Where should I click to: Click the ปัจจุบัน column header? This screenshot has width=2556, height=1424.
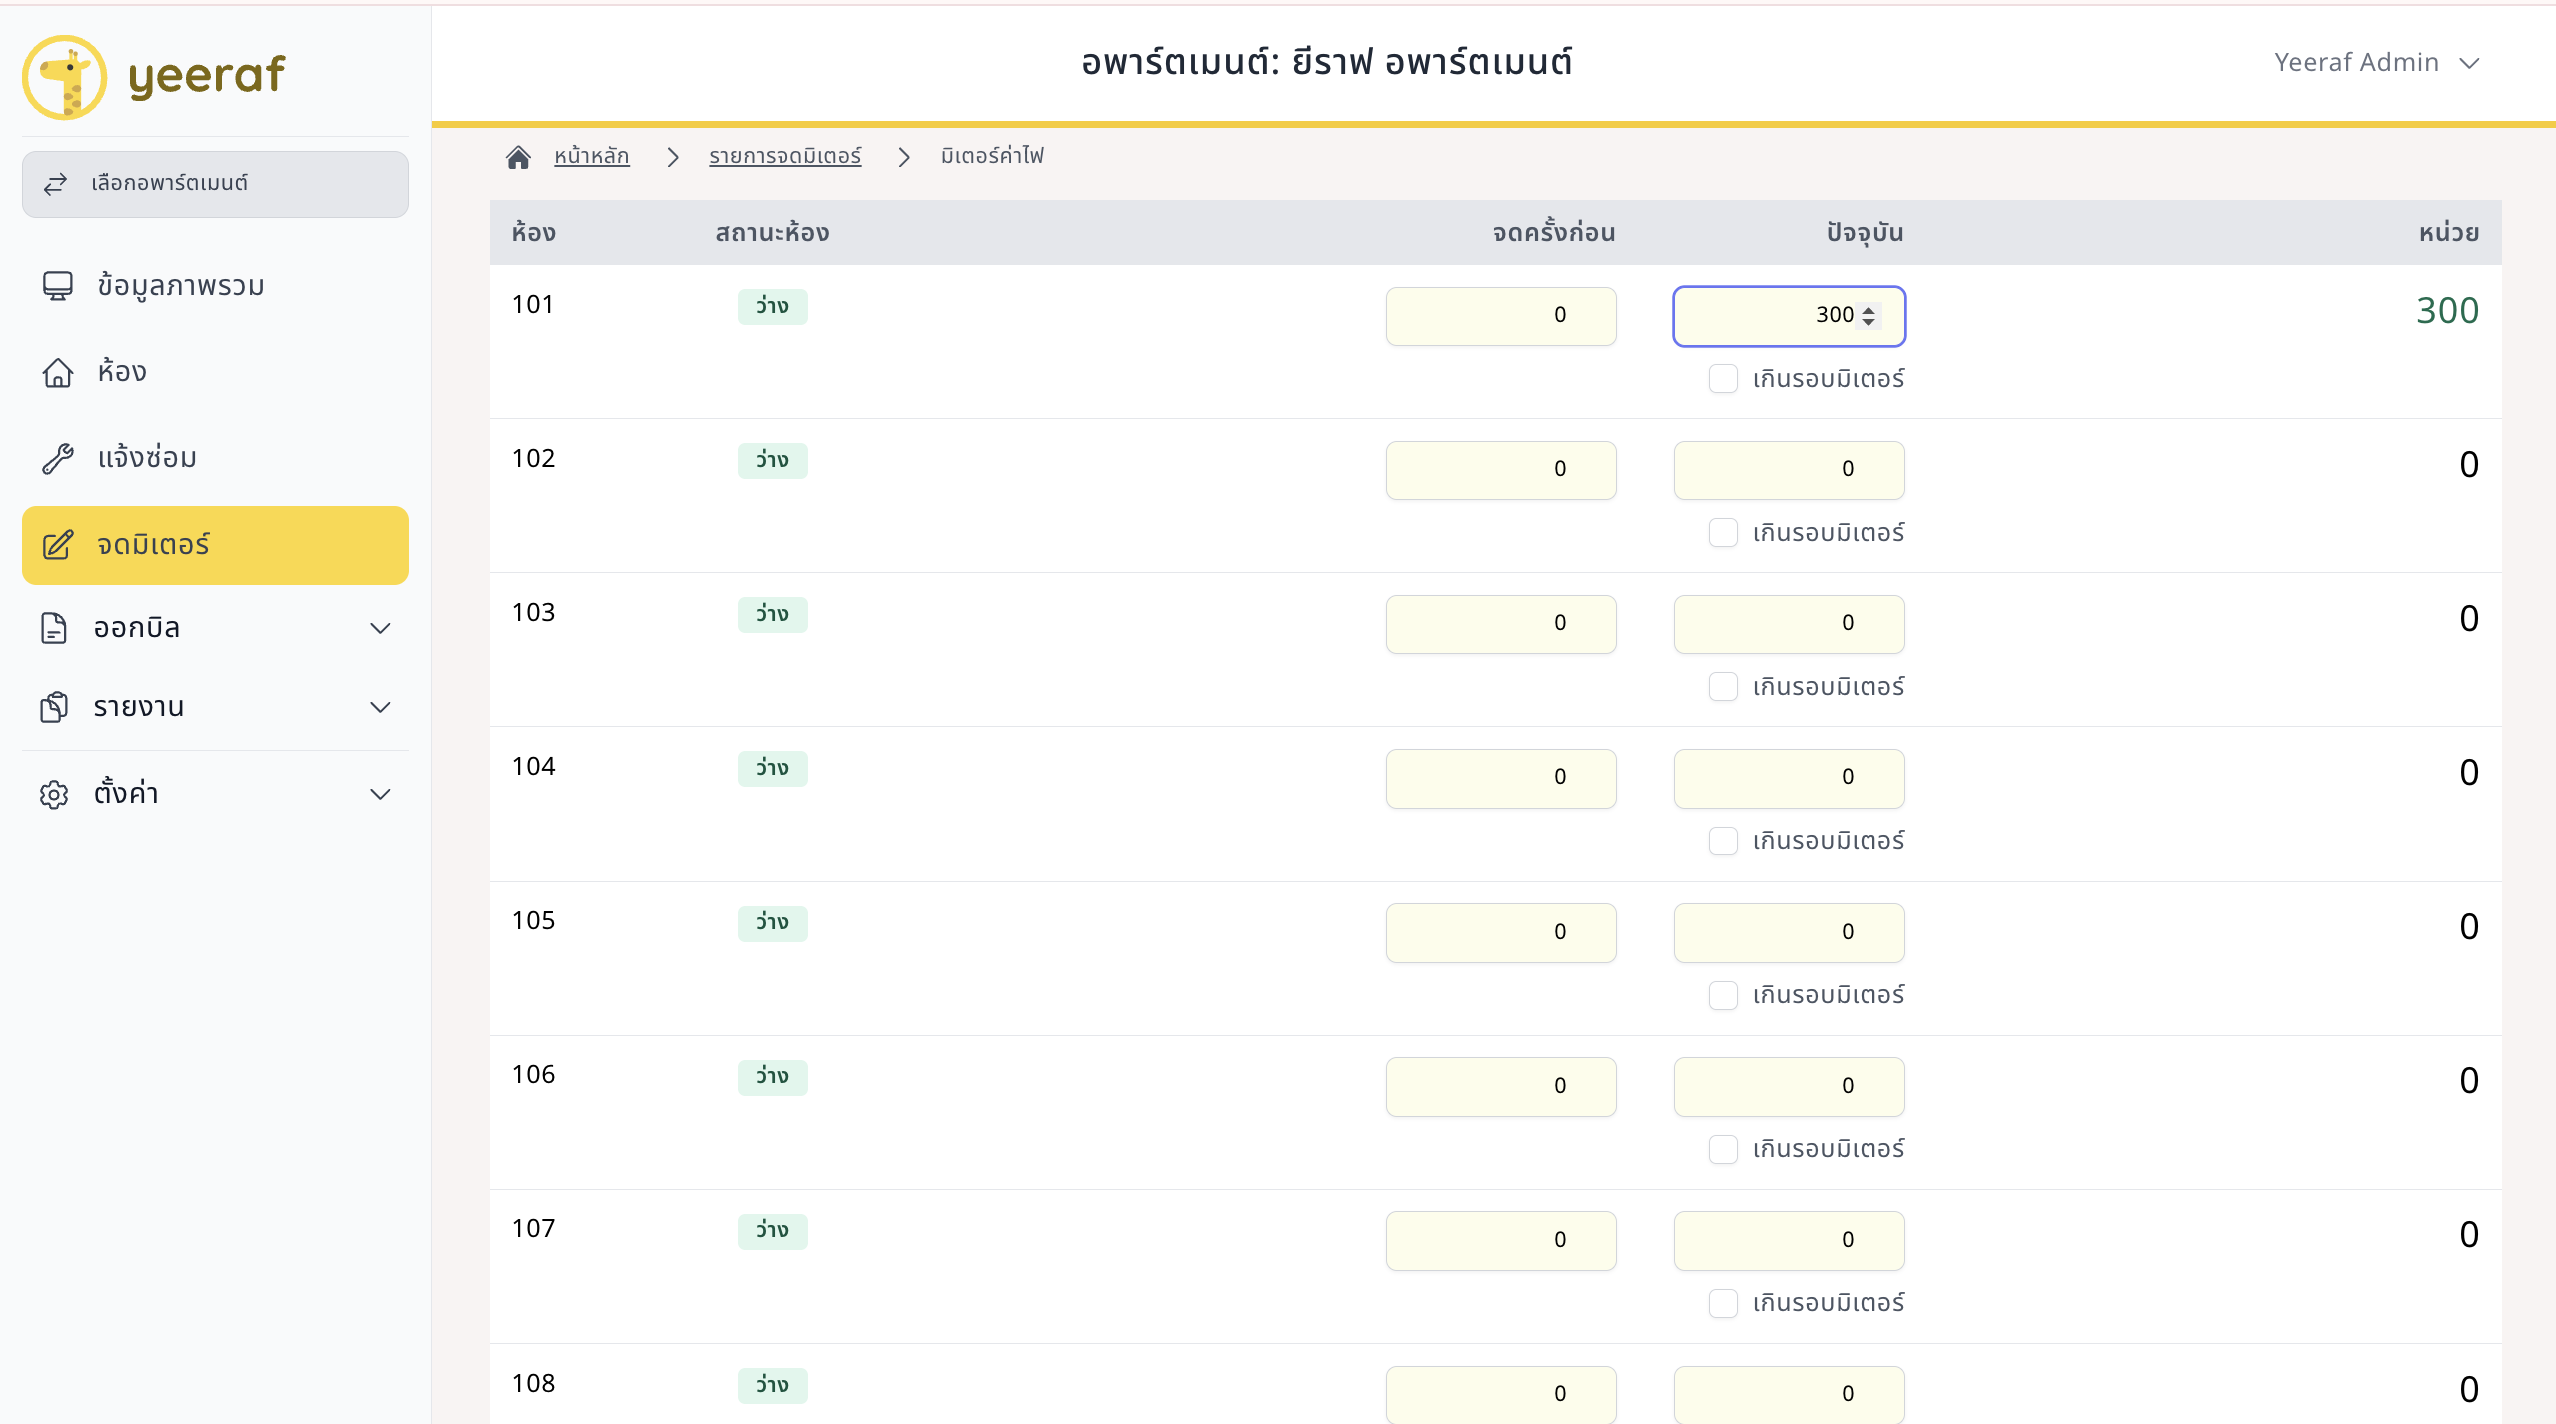point(1864,233)
